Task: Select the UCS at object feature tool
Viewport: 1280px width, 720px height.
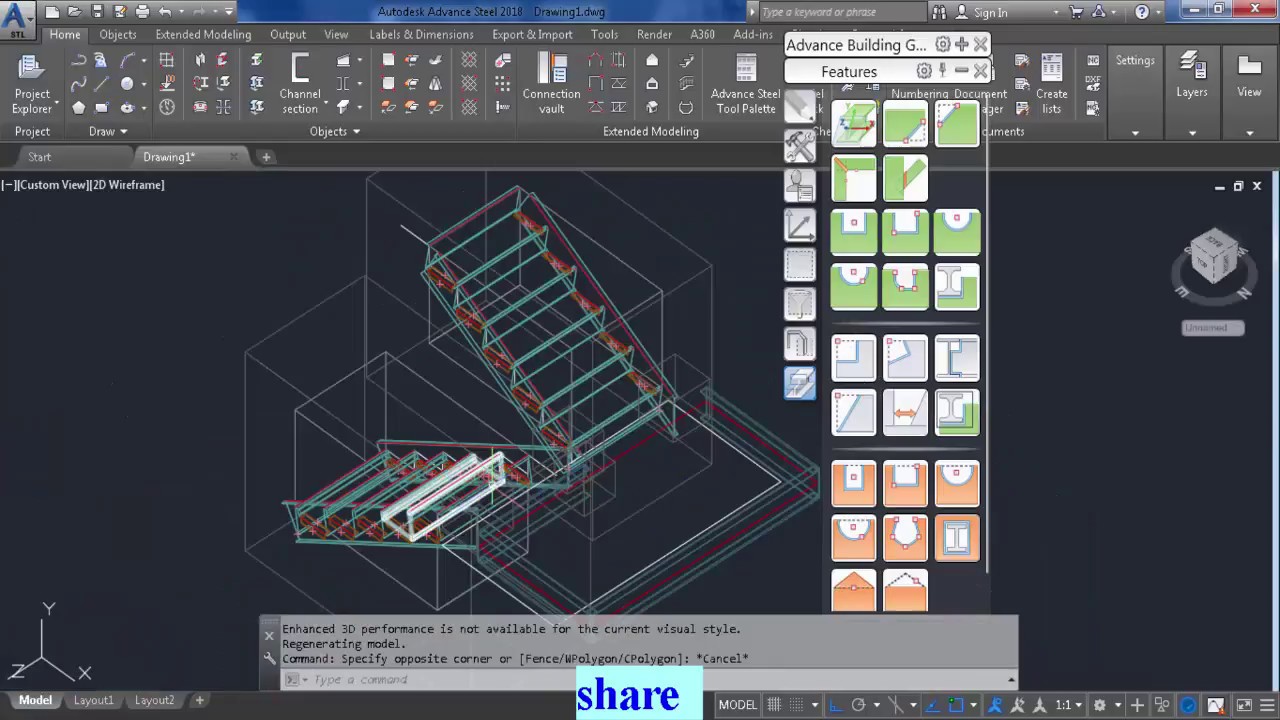Action: (x=854, y=124)
